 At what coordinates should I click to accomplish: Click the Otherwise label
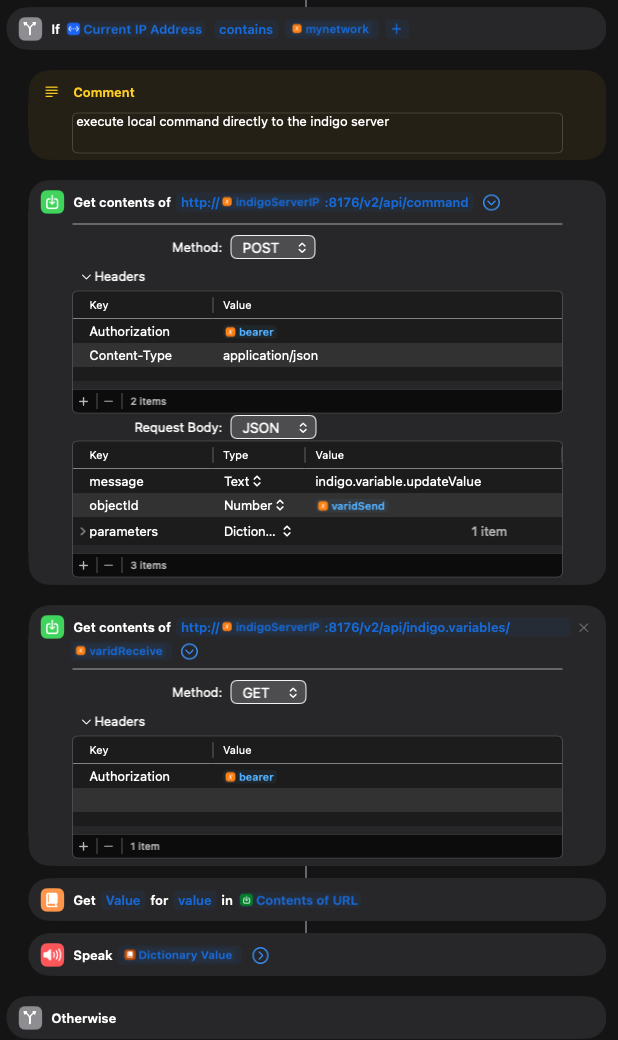click(84, 1018)
